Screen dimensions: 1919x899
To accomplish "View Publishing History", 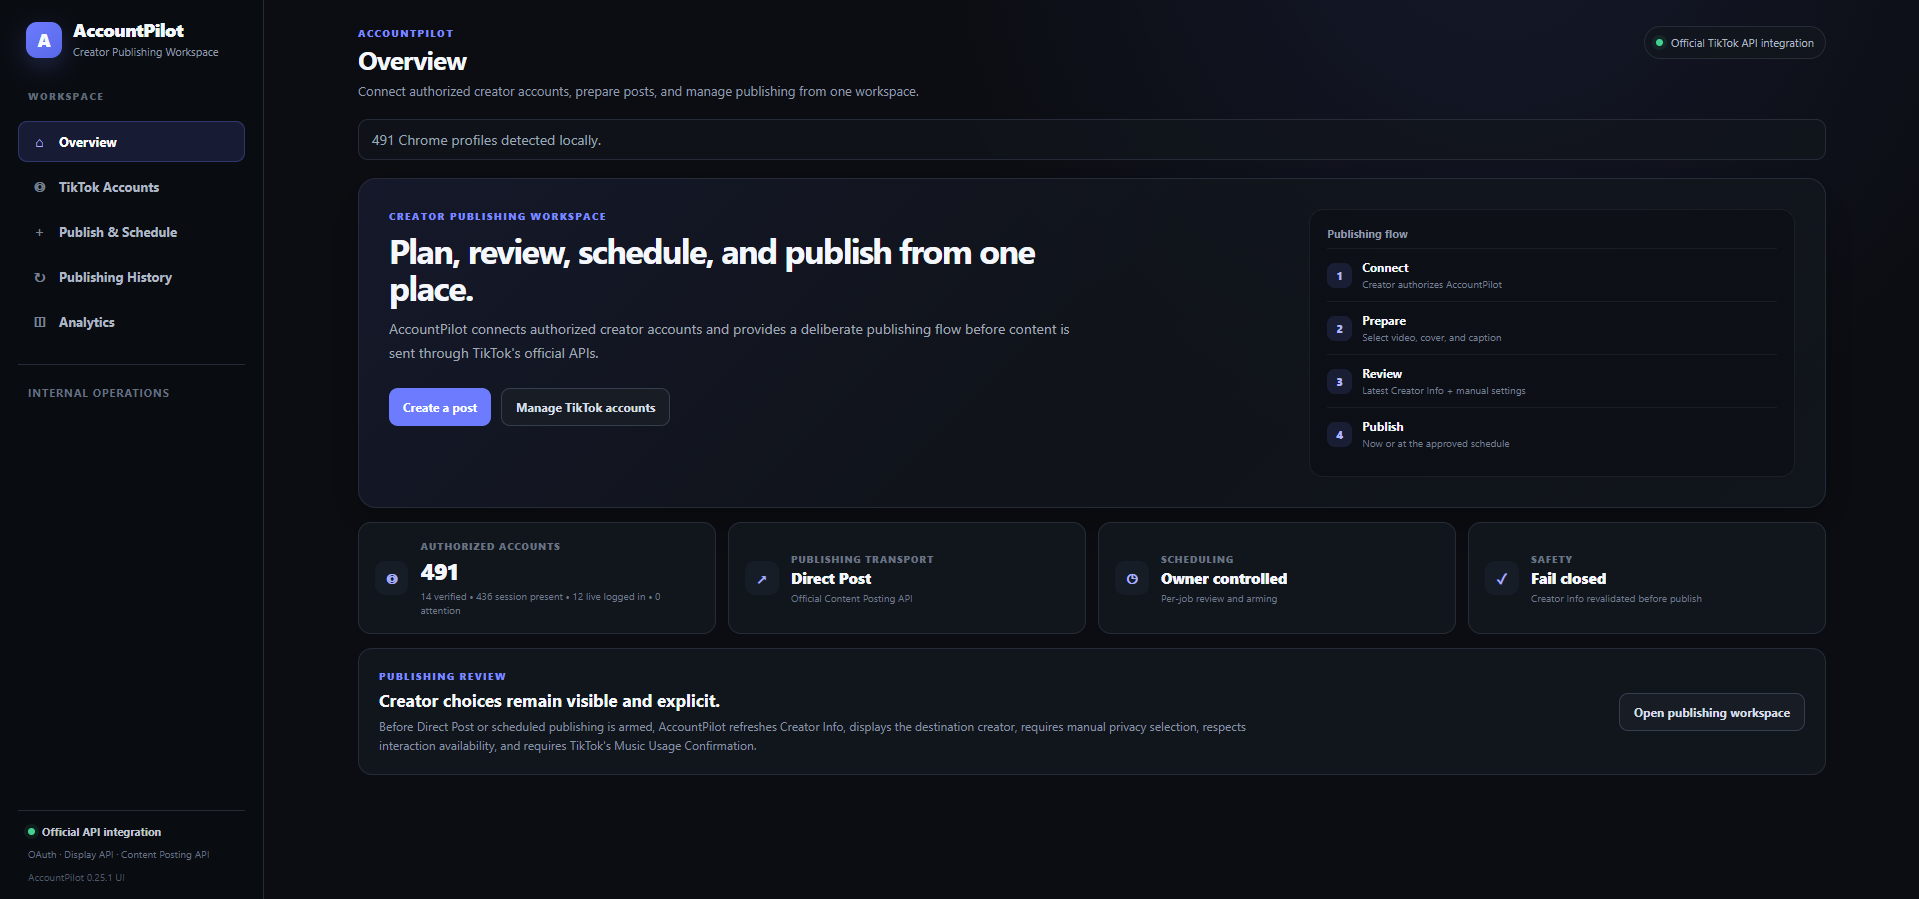I will pyautogui.click(x=131, y=277).
